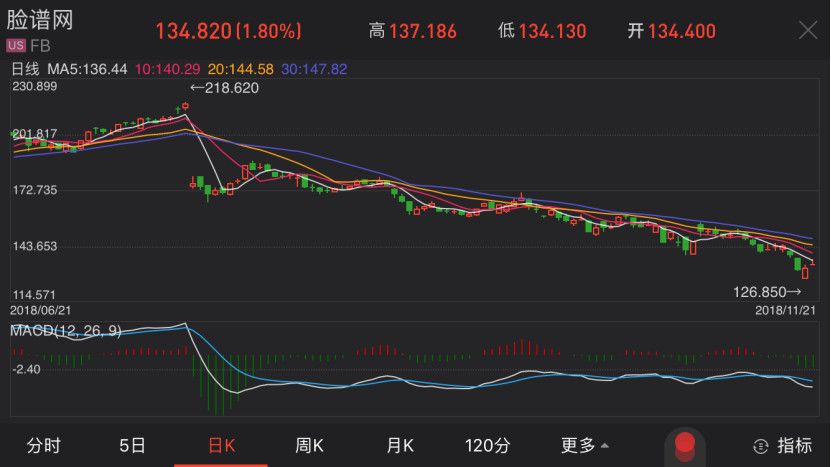The height and width of the screenshot is (467, 831).
Task: Select the 5日 tab
Action: click(x=132, y=445)
